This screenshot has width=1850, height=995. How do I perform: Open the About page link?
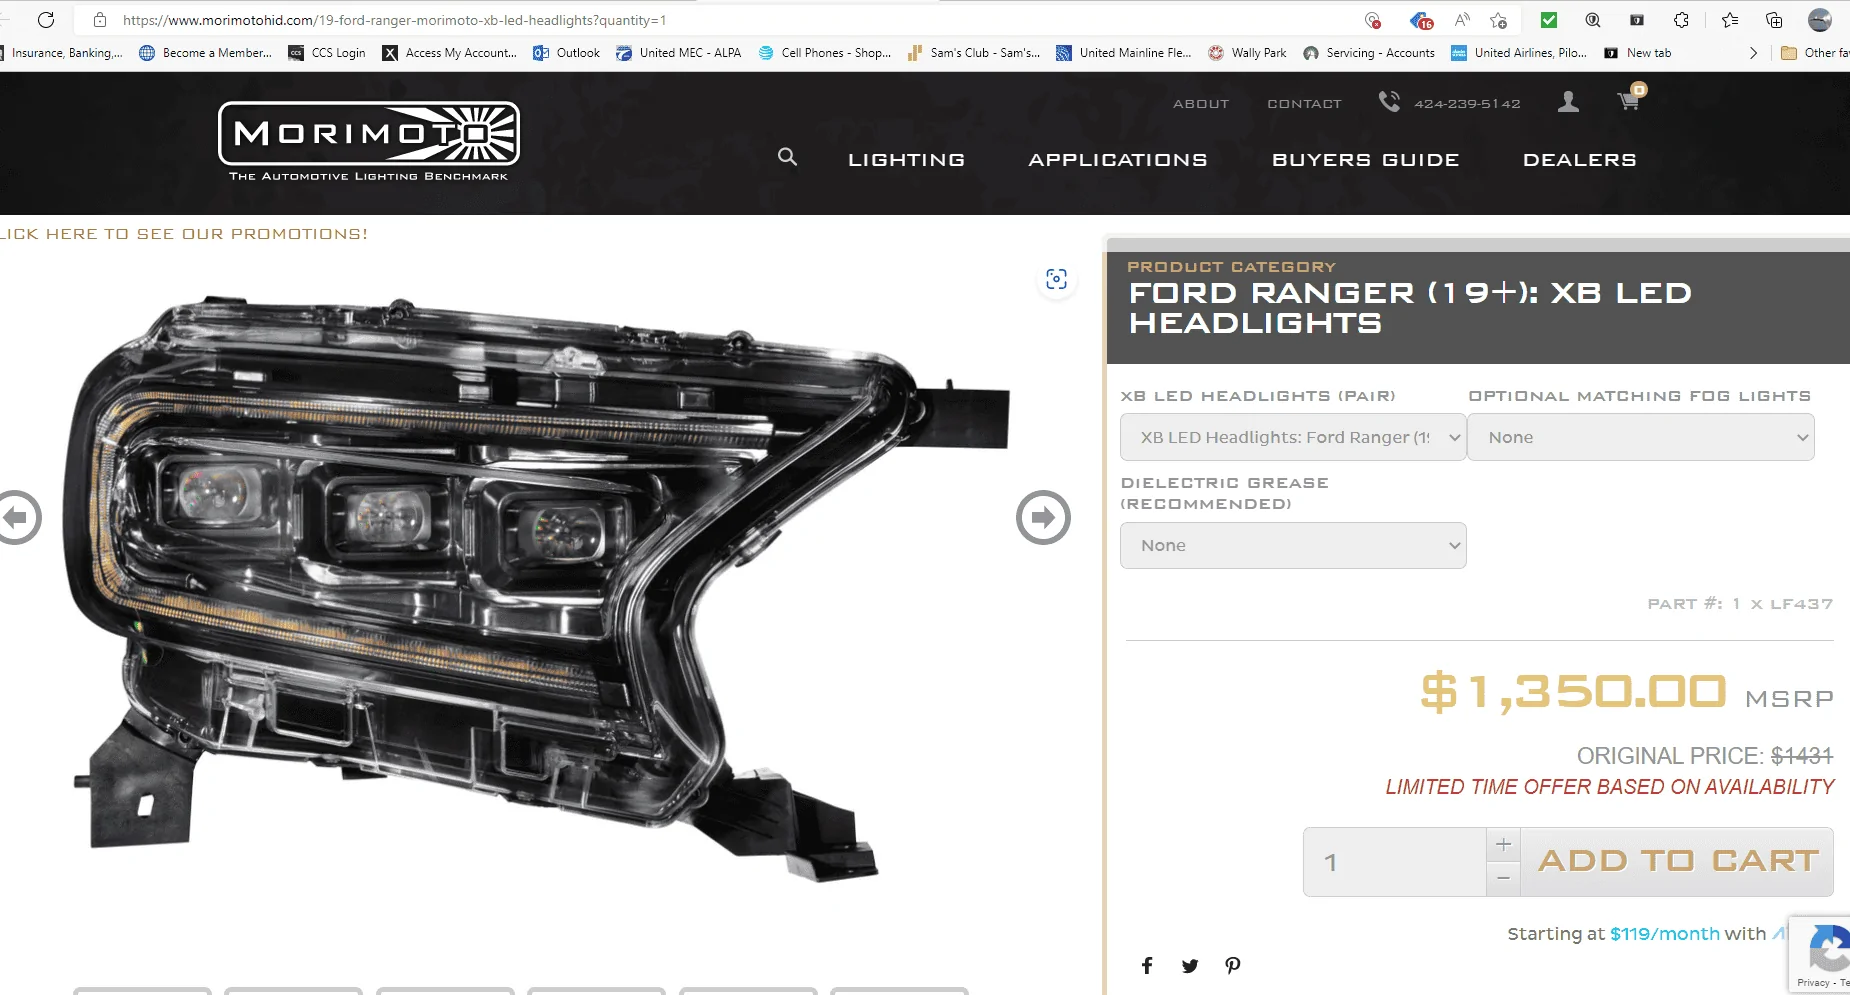pos(1201,104)
